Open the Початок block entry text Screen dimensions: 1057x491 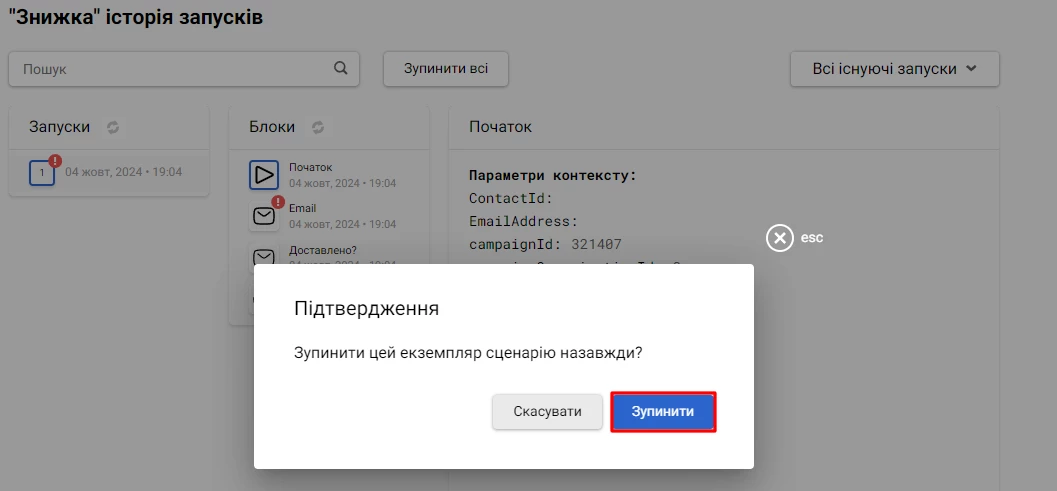(x=311, y=167)
